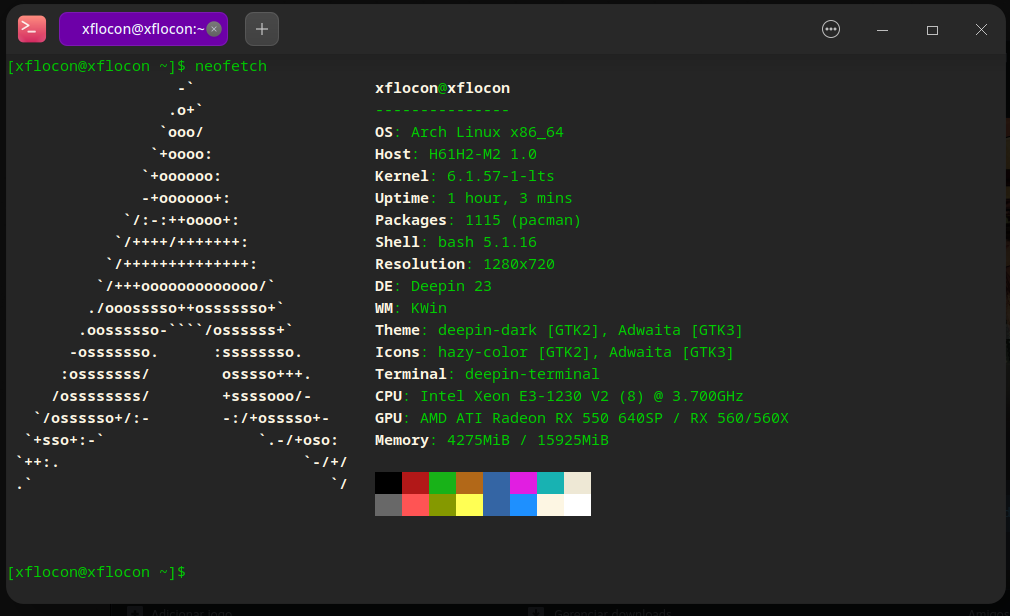Click the 'deepin-dark [GTK2]' theme text

(519, 330)
